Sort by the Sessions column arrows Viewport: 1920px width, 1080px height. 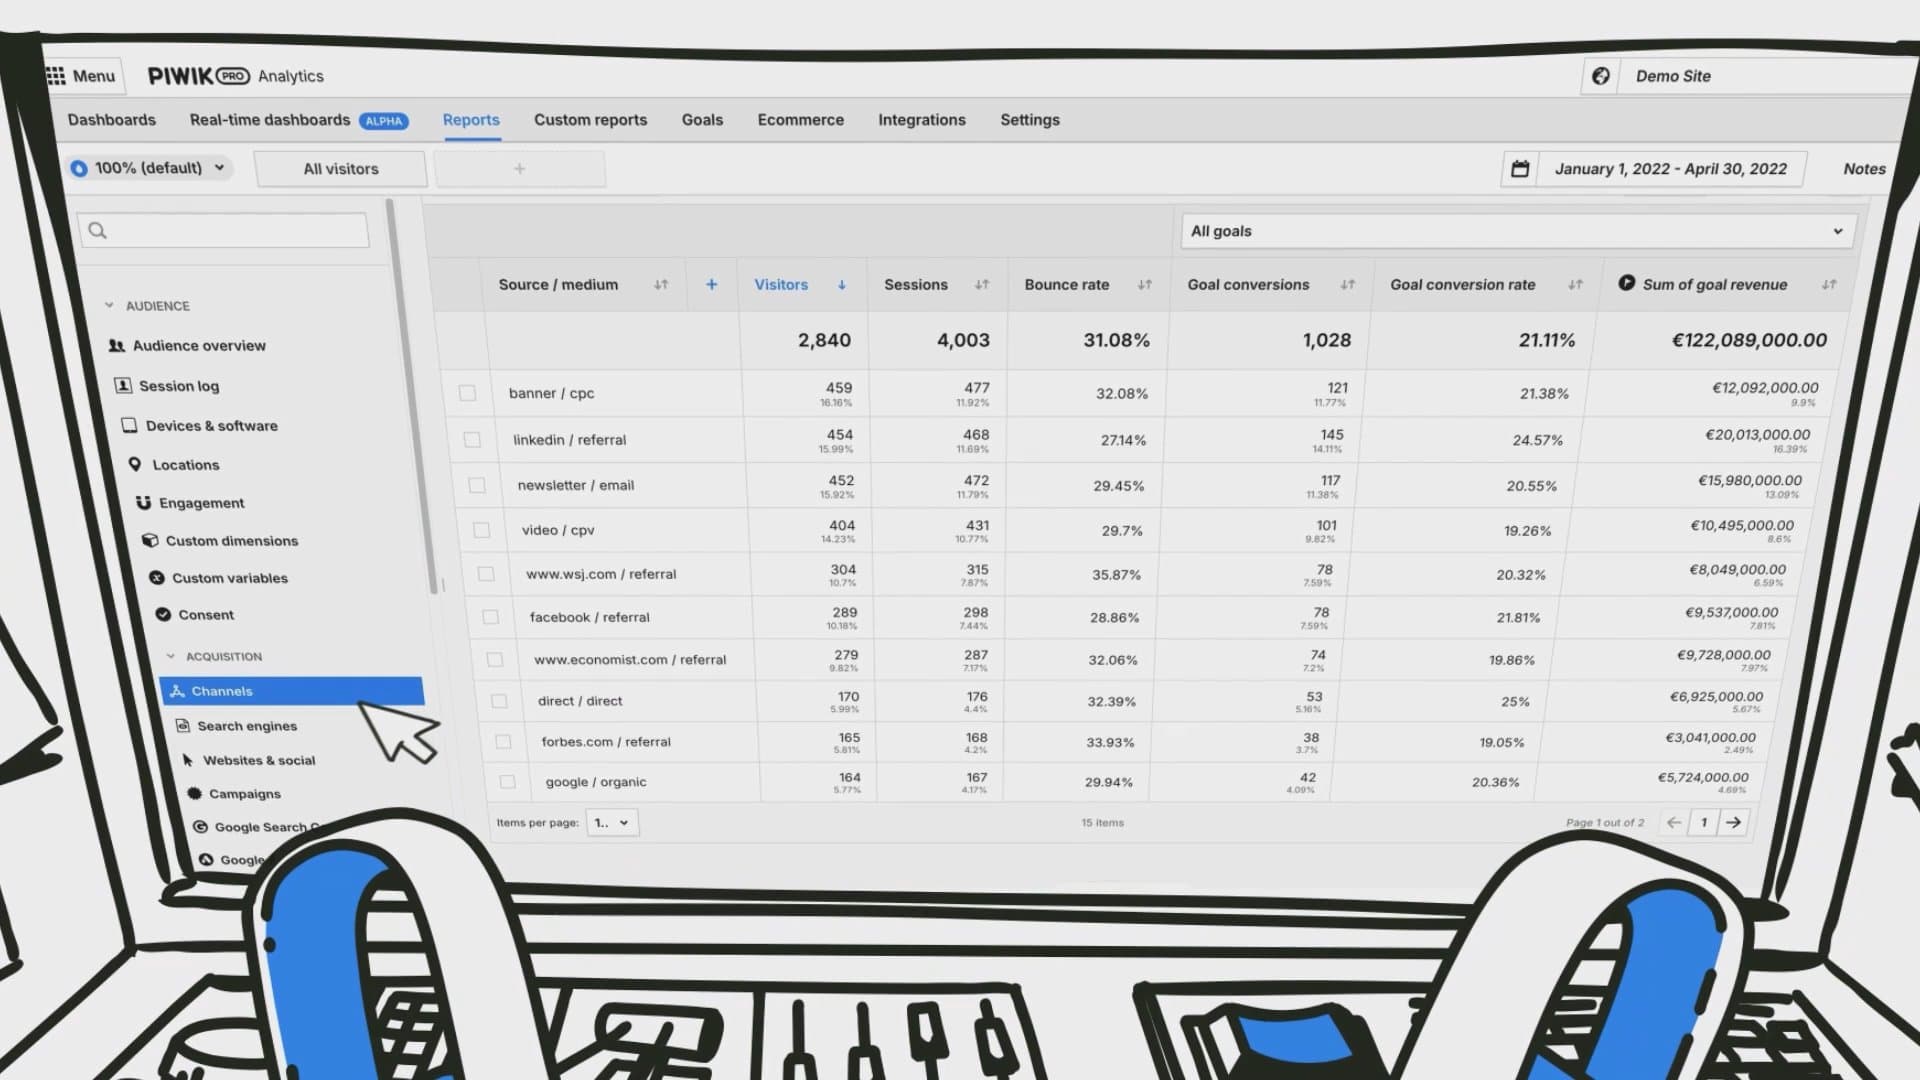(981, 285)
